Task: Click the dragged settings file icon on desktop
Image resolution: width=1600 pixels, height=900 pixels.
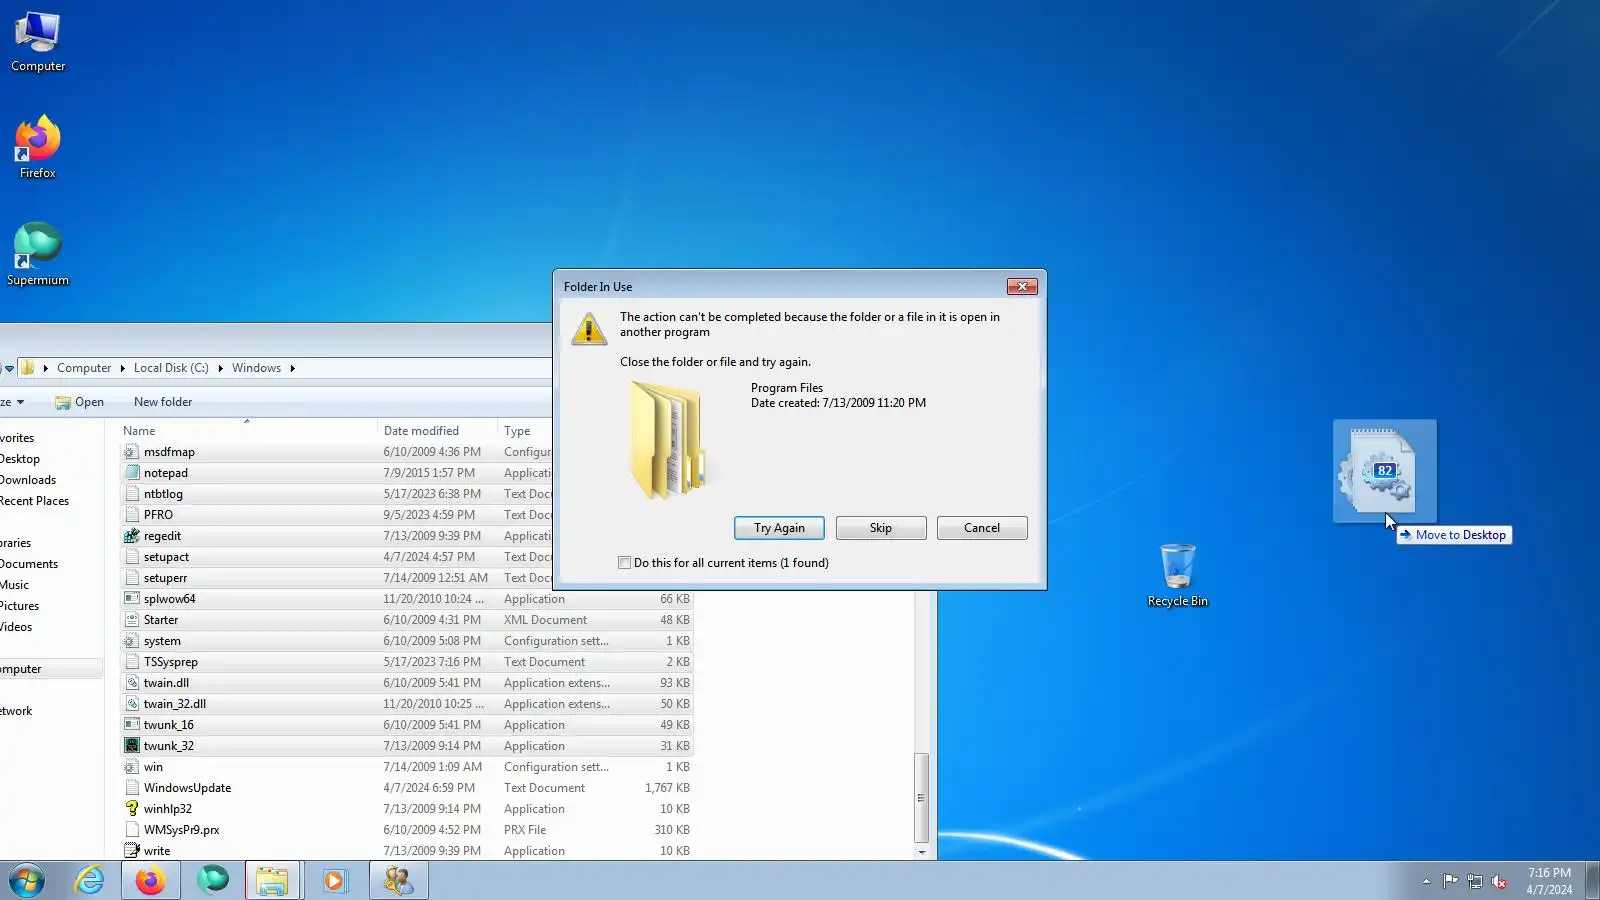Action: (1384, 470)
